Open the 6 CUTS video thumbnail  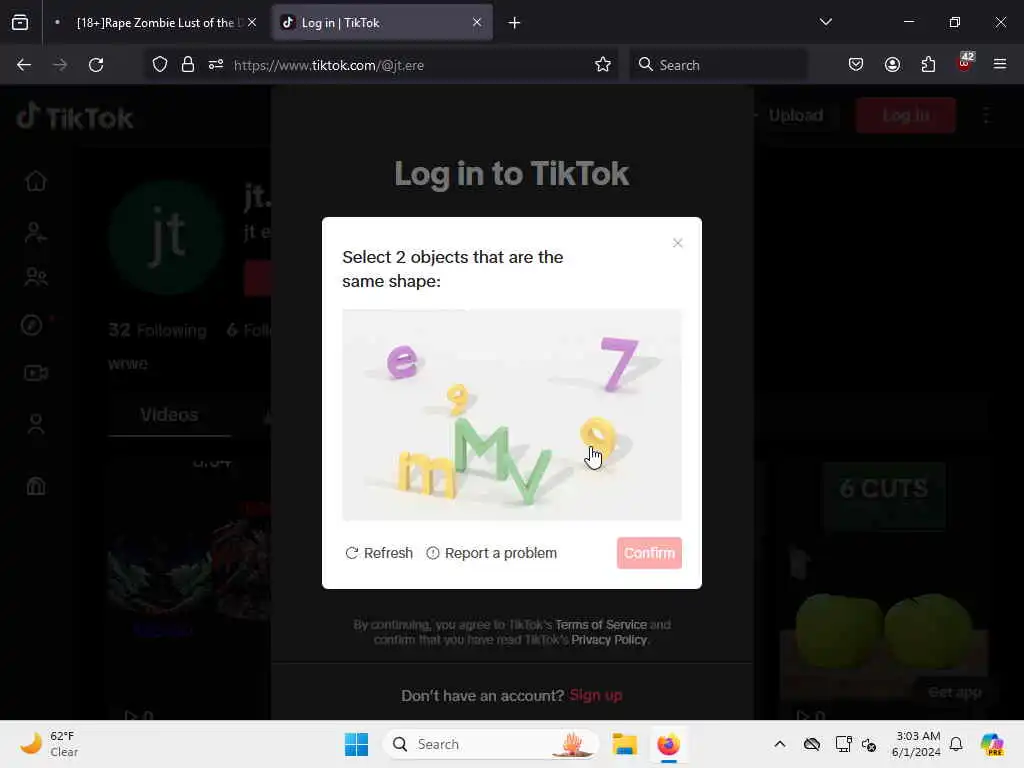coord(884,581)
